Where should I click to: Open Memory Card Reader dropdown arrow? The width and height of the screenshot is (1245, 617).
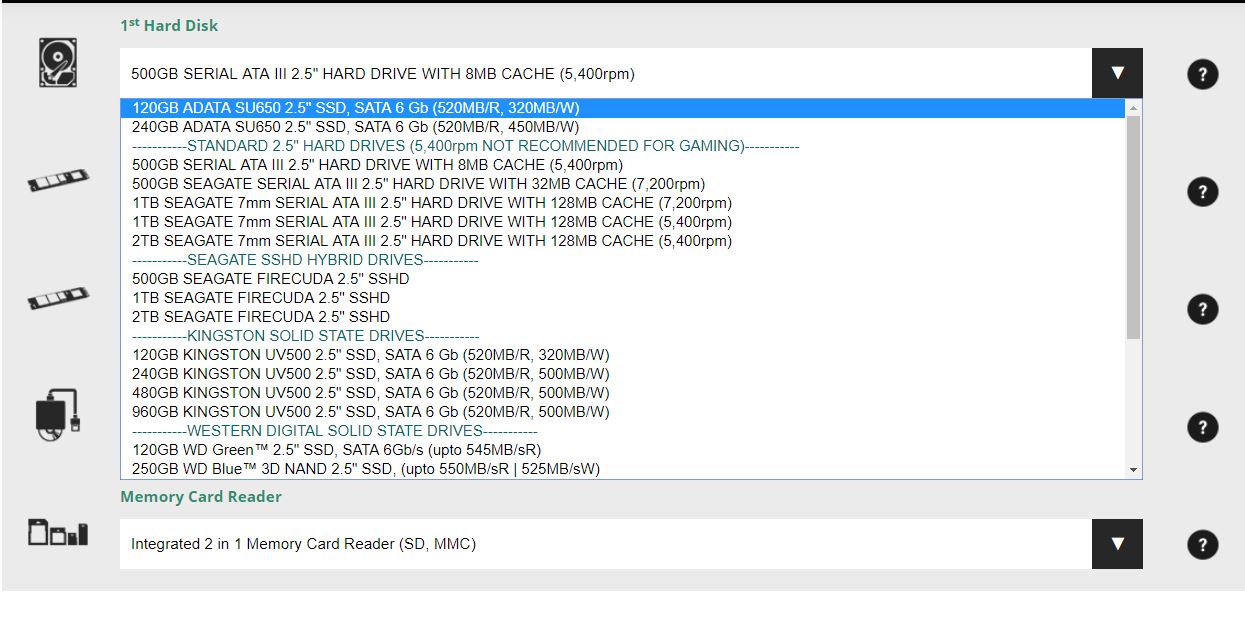pos(1117,544)
